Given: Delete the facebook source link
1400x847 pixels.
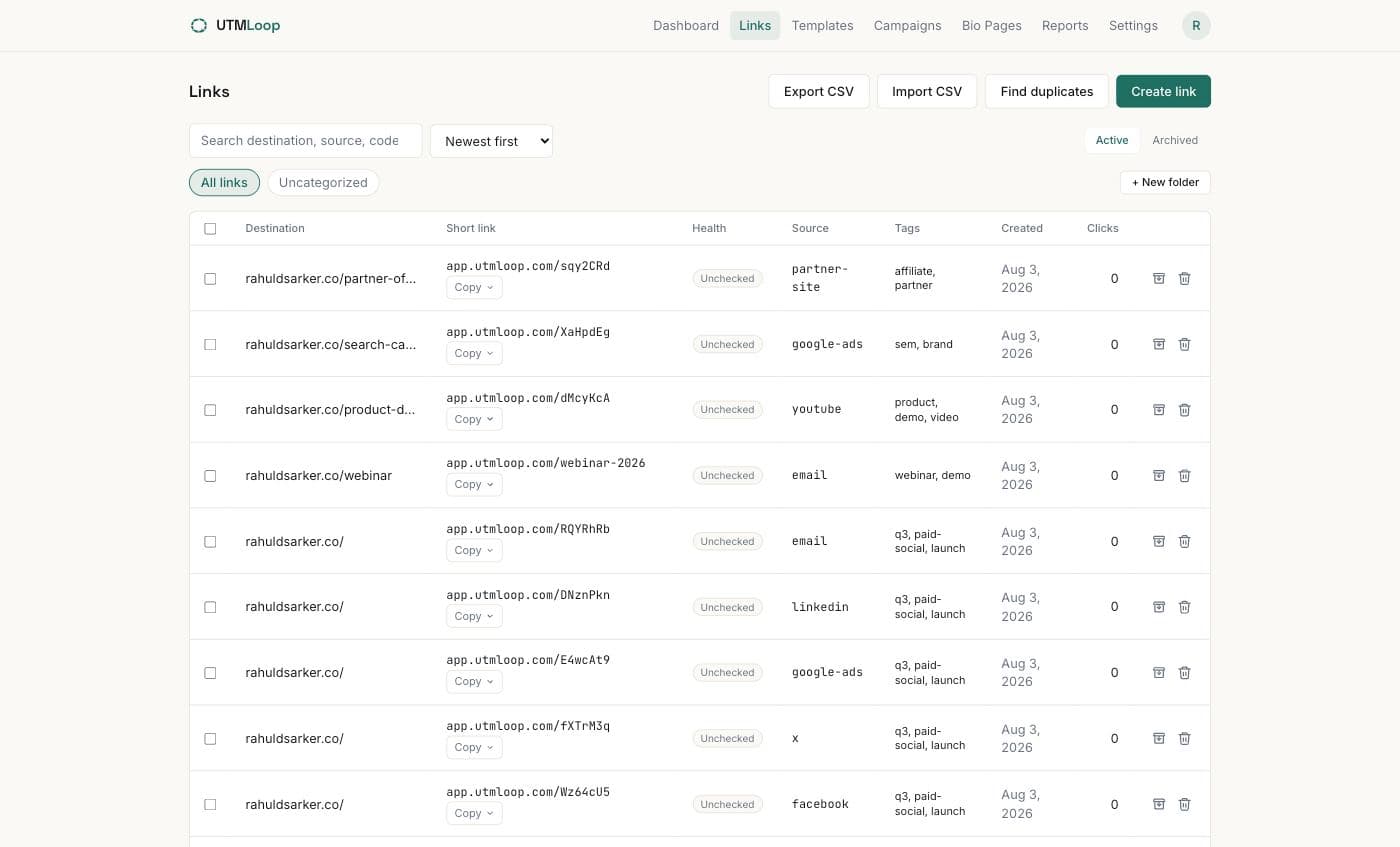Looking at the screenshot, I should pyautogui.click(x=1184, y=804).
